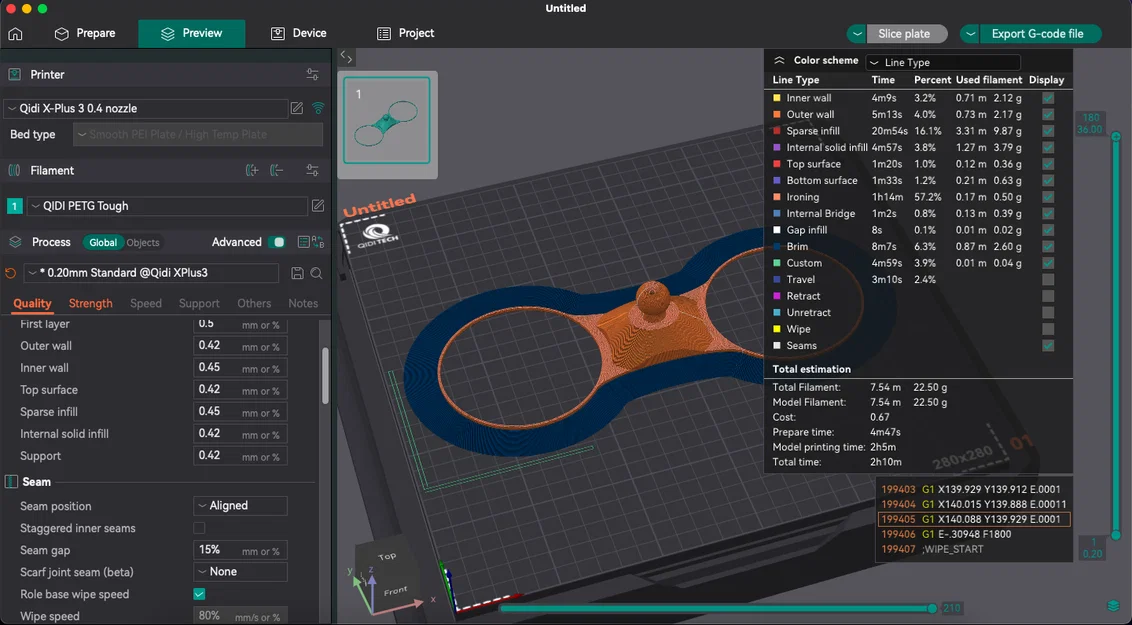Click the vertical layer slider top handle
The image size is (1132, 625).
1115,136
